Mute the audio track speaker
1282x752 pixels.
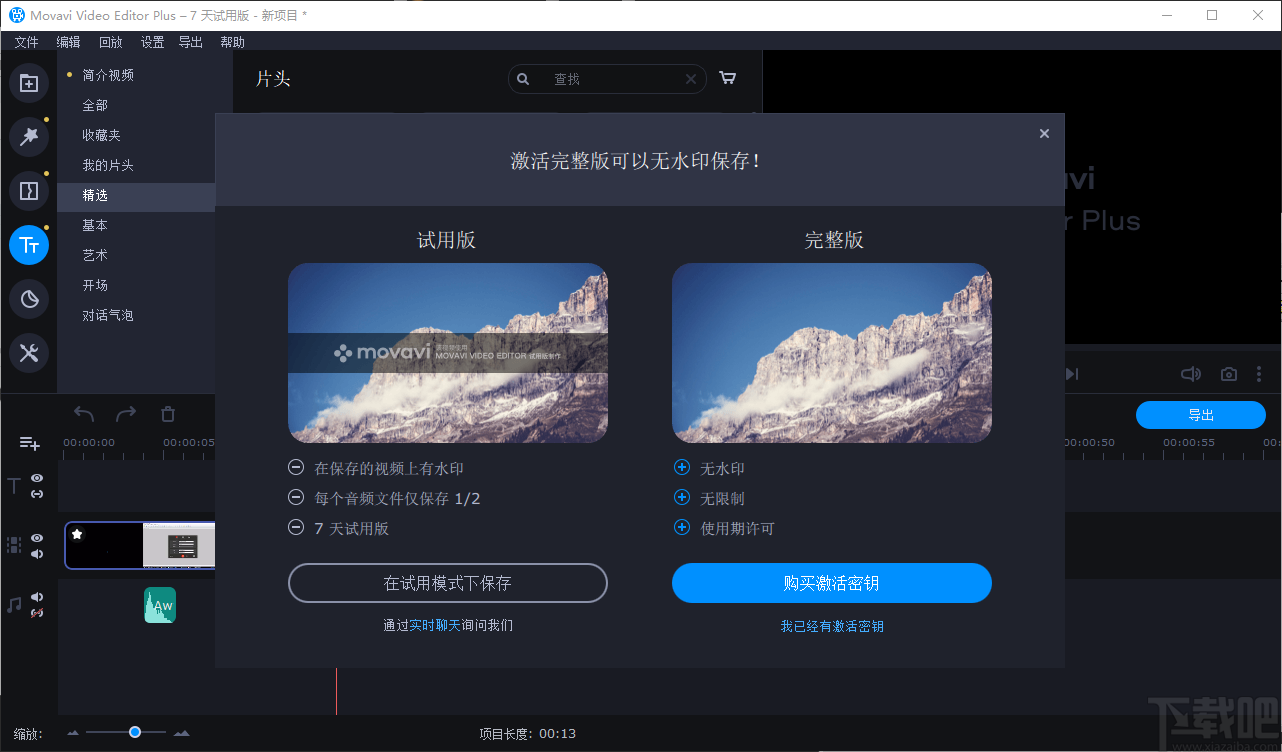pos(37,597)
